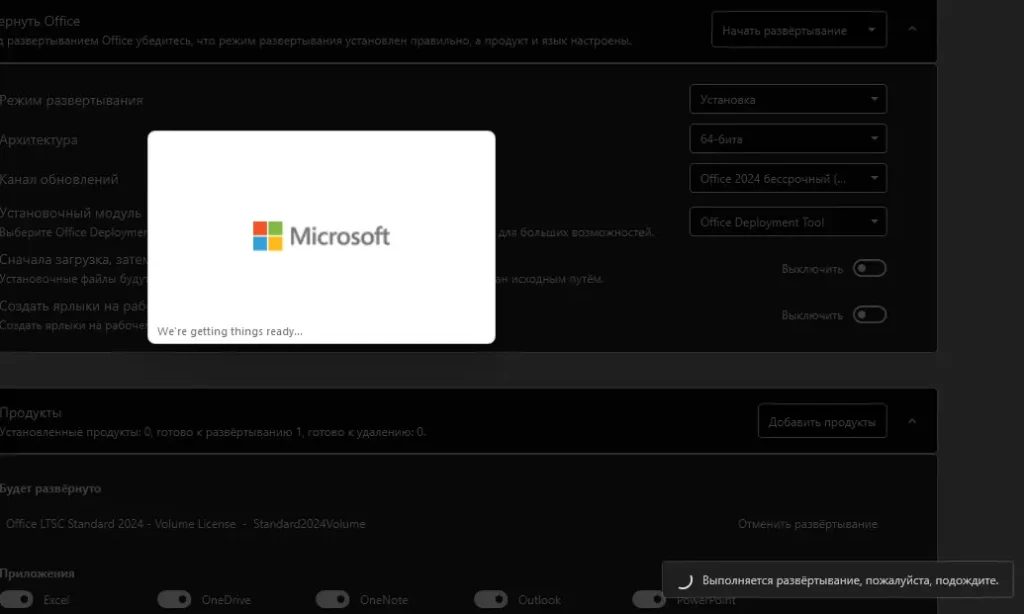Image resolution: width=1024 pixels, height=614 pixels.
Task: Toggle the OneDrive application switch
Action: click(174, 600)
